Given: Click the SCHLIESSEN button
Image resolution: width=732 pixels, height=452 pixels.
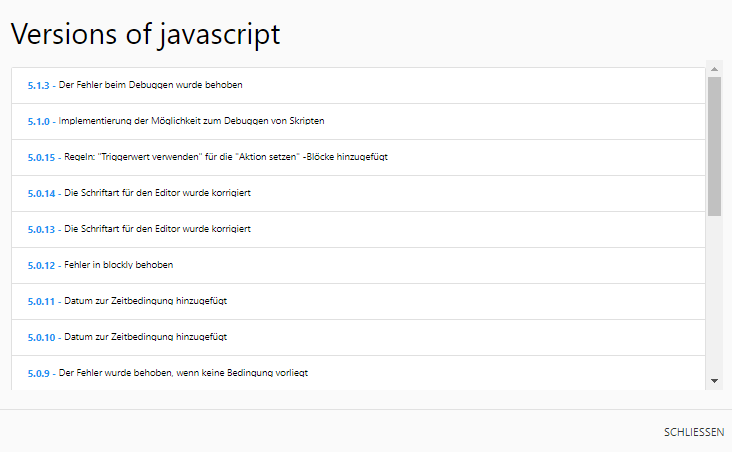Looking at the screenshot, I should [x=694, y=432].
